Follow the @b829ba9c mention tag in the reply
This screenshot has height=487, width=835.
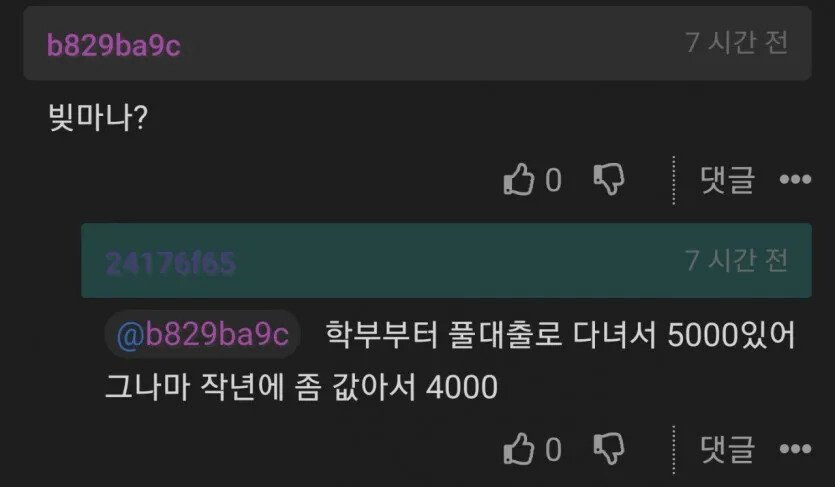tap(203, 334)
